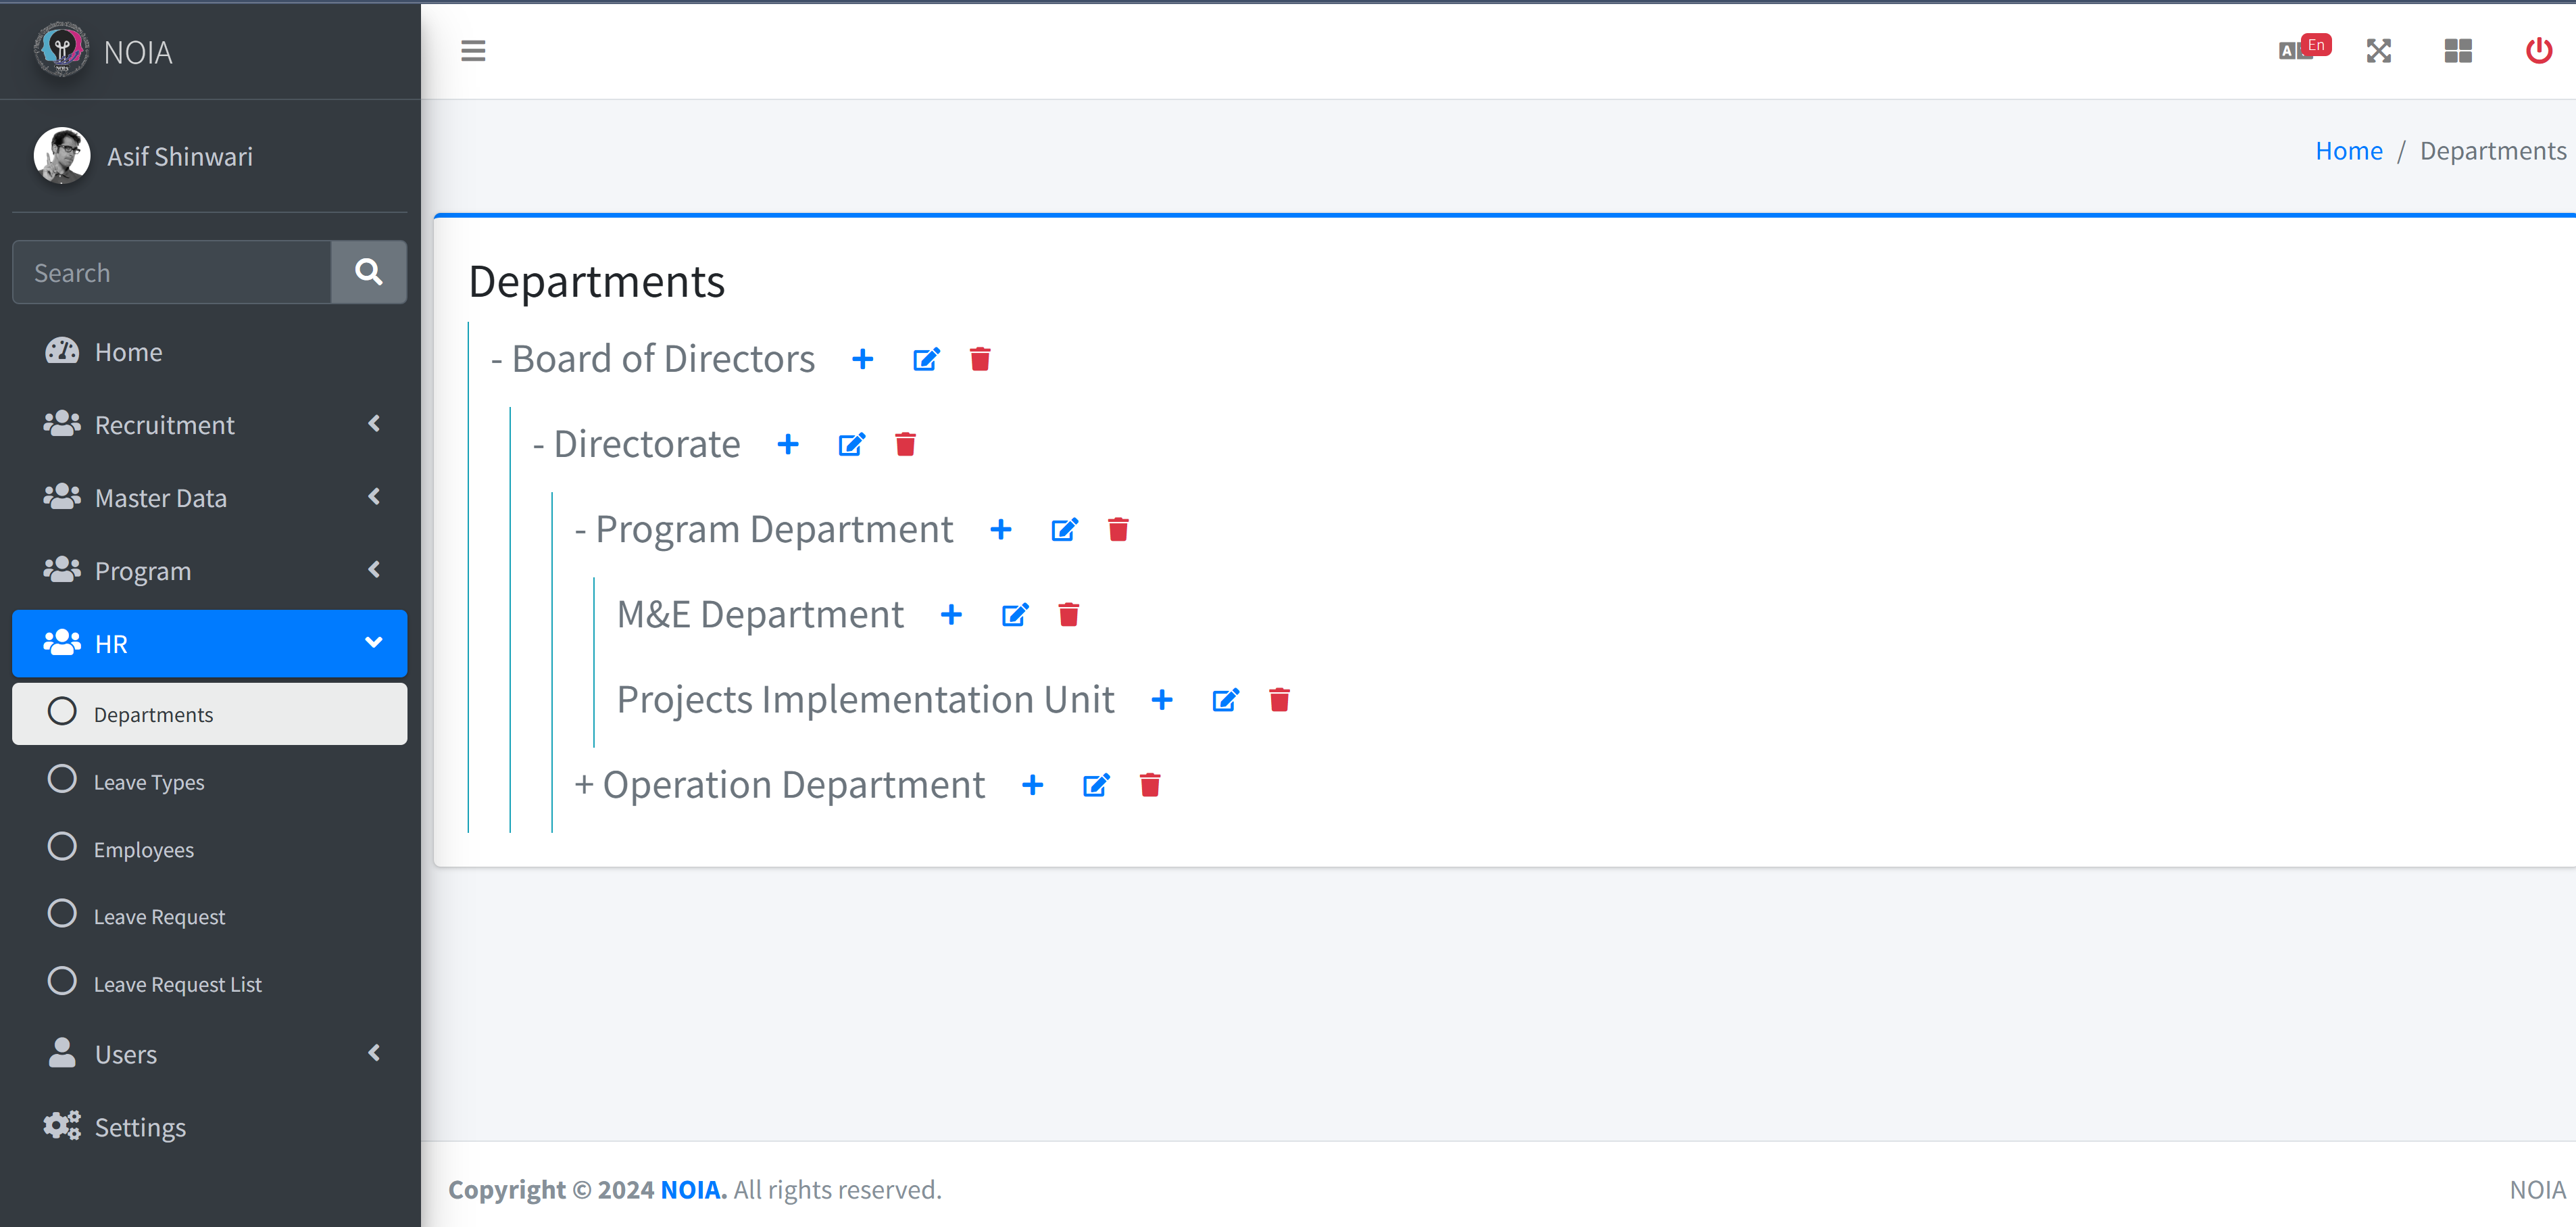The width and height of the screenshot is (2576, 1227).
Task: Open the grid apps icon in header
Action: [2458, 51]
